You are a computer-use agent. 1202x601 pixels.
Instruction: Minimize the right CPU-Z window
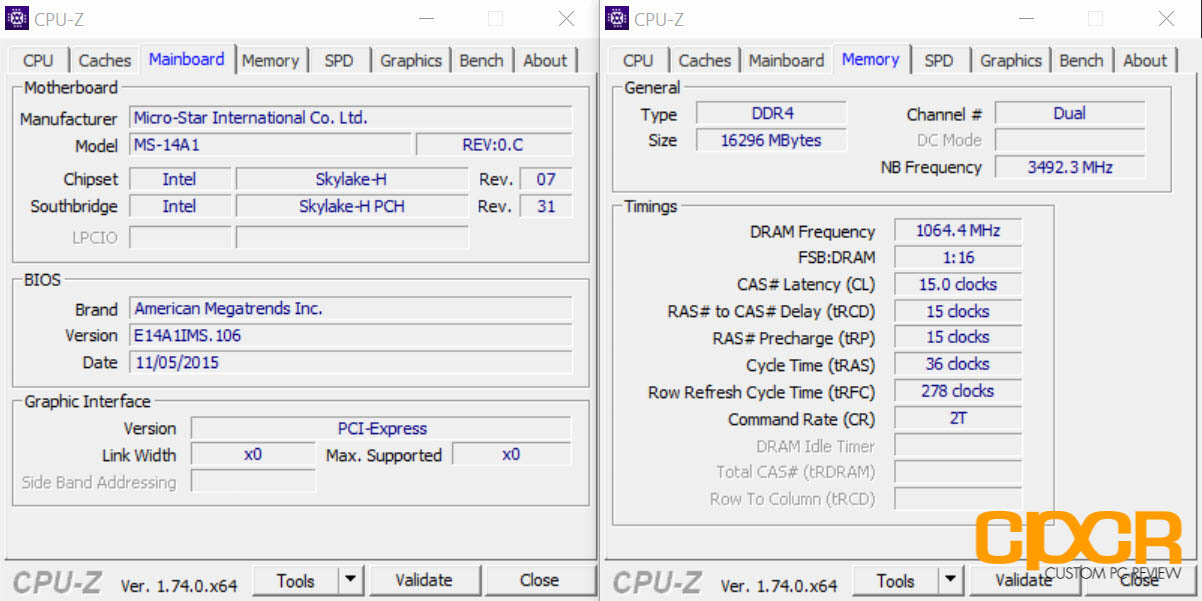[x=1027, y=18]
